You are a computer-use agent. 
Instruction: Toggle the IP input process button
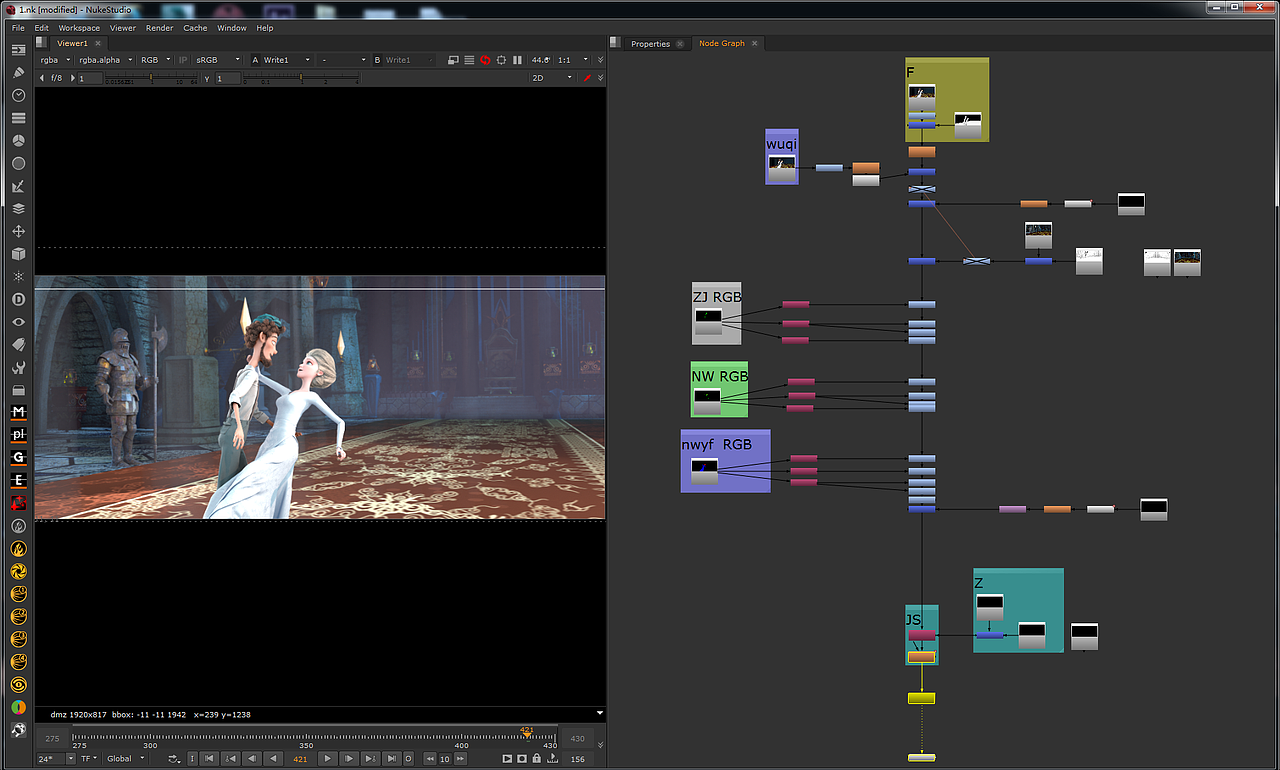pos(183,60)
